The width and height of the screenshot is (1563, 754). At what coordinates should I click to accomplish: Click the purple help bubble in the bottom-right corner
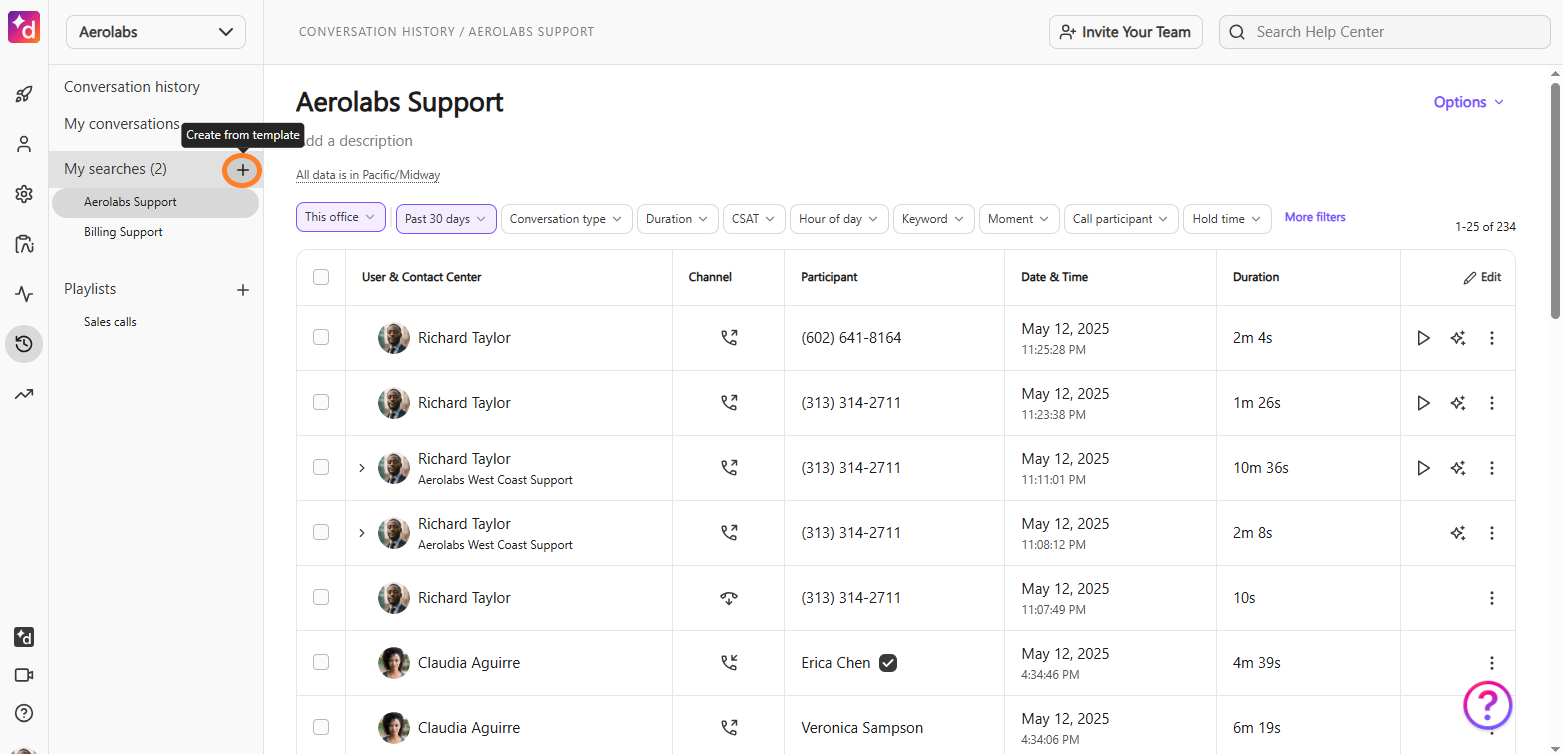pos(1488,705)
